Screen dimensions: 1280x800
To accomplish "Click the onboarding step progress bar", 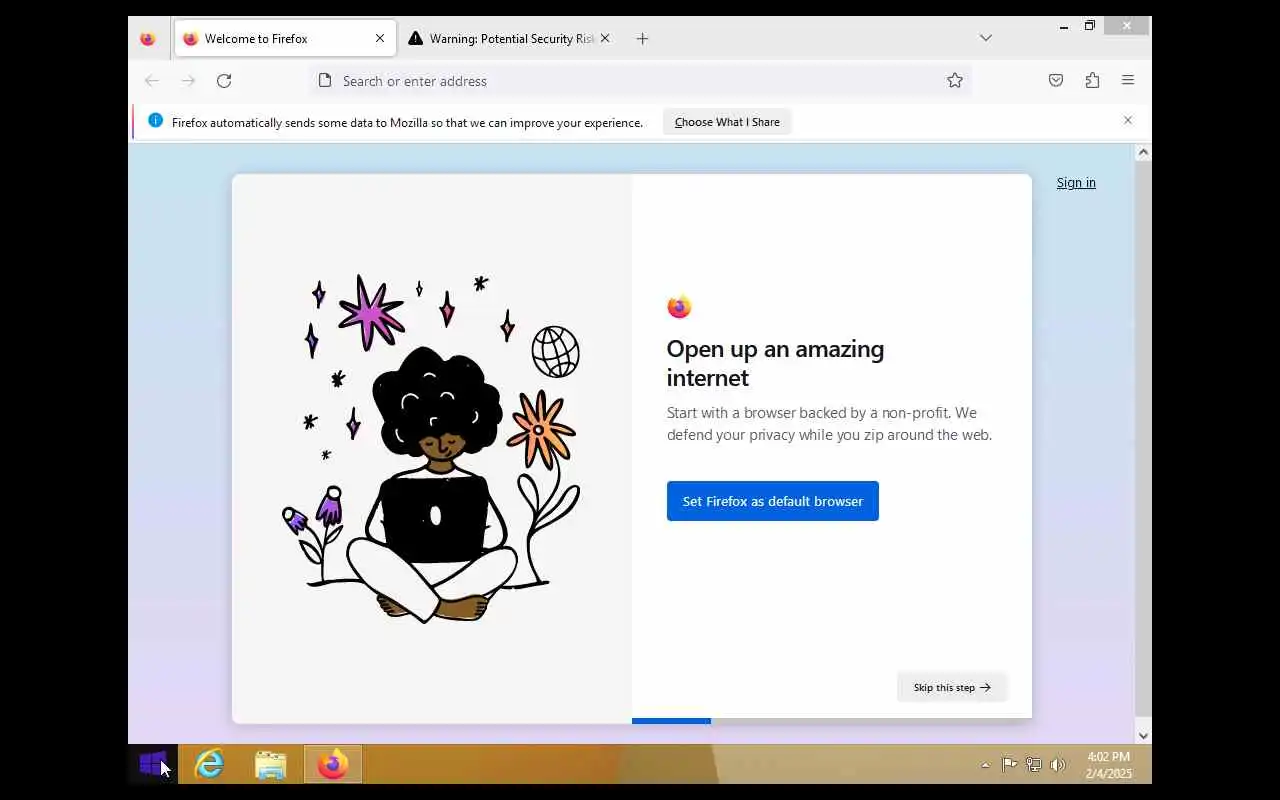I will (831, 720).
